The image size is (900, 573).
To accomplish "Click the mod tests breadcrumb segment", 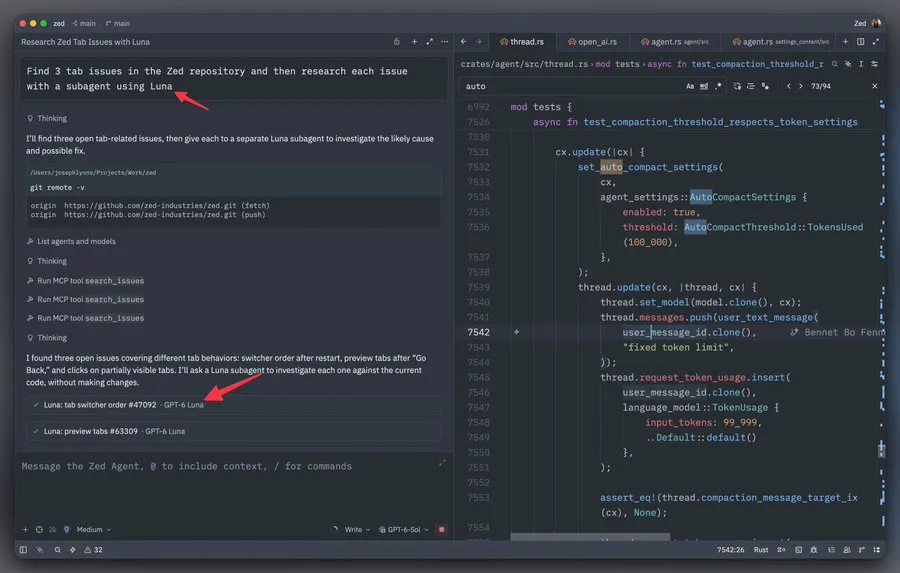I will [617, 64].
